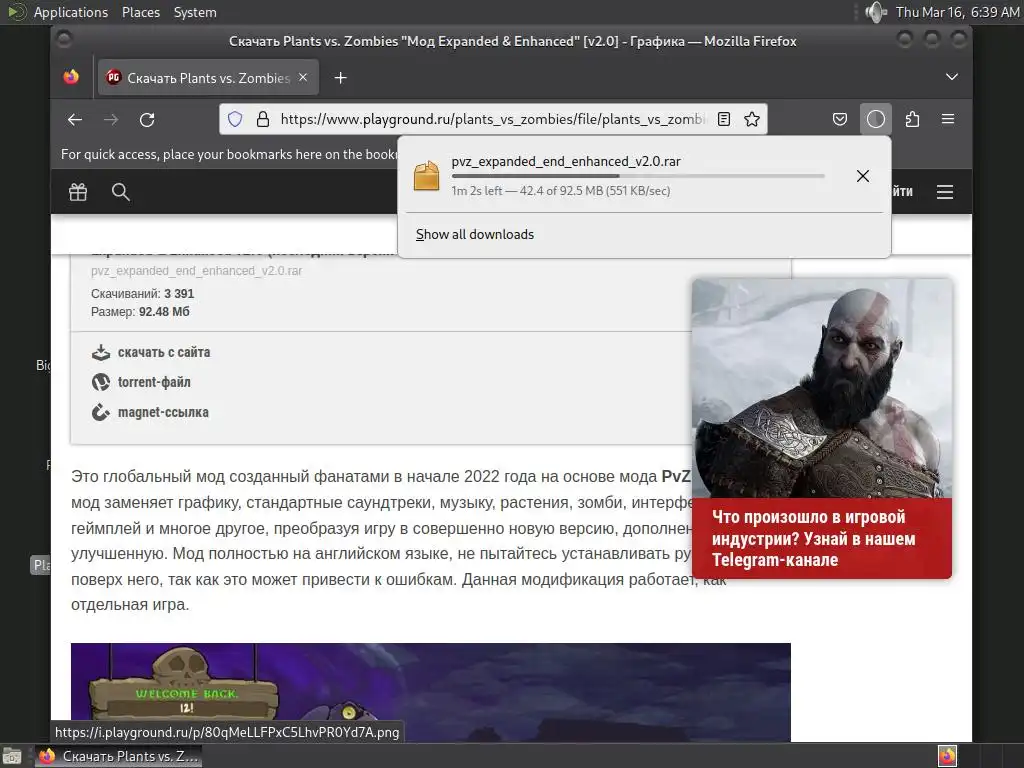The height and width of the screenshot is (768, 1024).
Task: Open the Places menu
Action: pos(141,12)
